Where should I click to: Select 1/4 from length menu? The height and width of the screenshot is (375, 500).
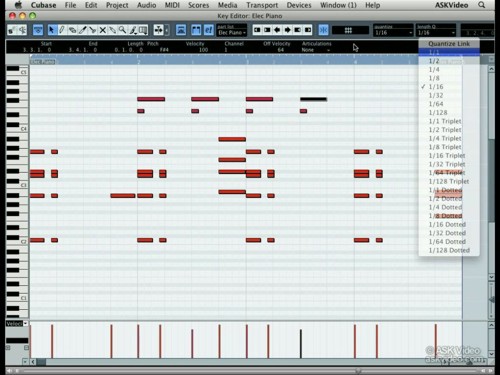pos(449,70)
